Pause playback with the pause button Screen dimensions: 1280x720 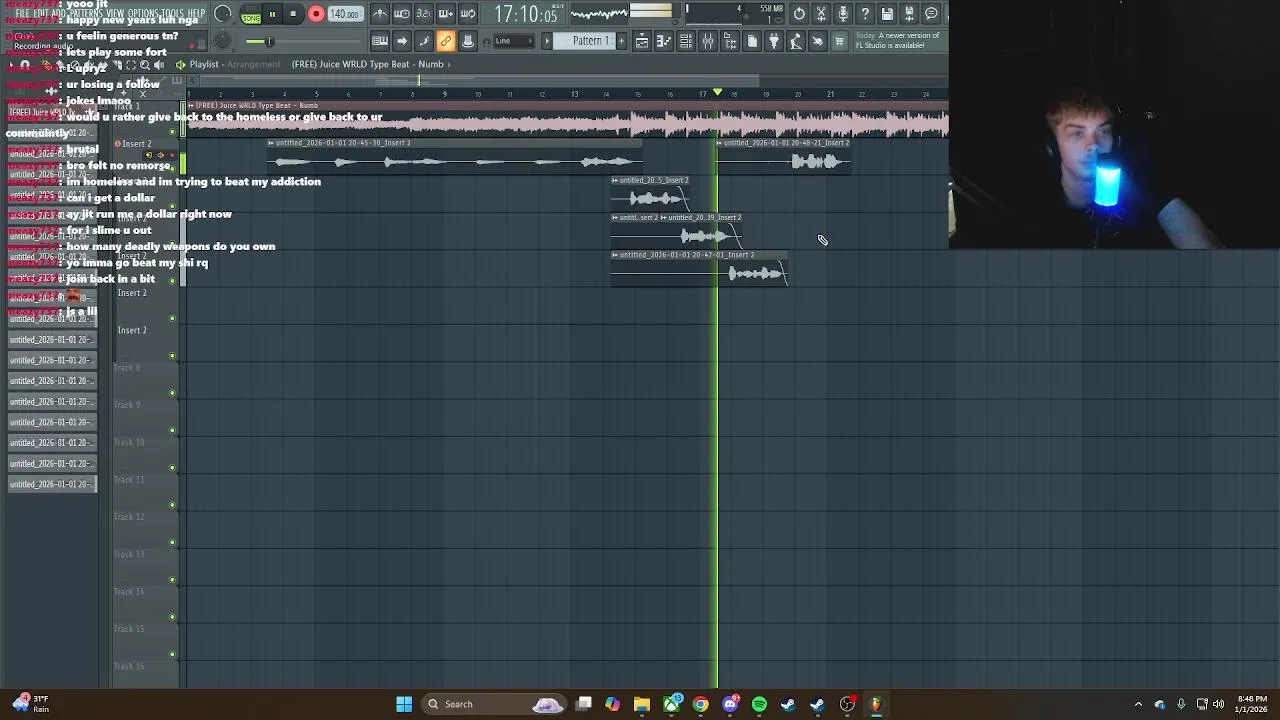272,14
